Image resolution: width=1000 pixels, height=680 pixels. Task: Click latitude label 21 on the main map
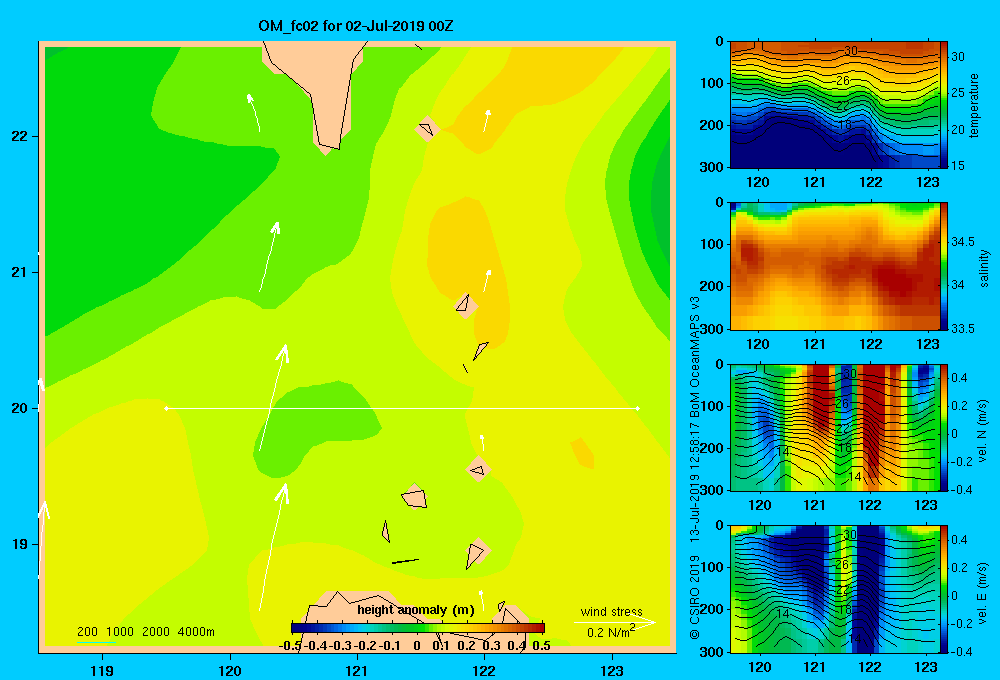[20, 272]
